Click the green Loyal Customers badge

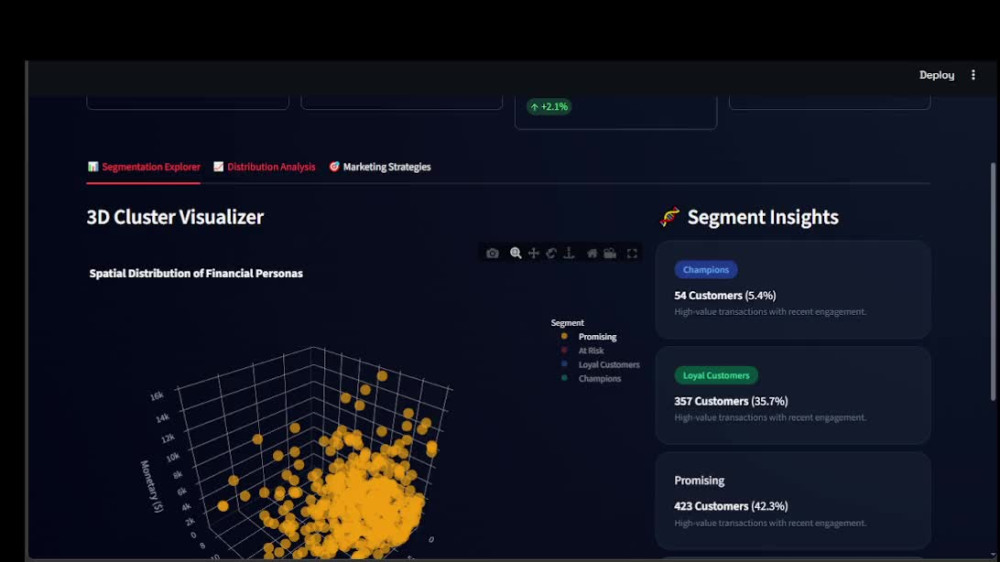click(x=716, y=376)
